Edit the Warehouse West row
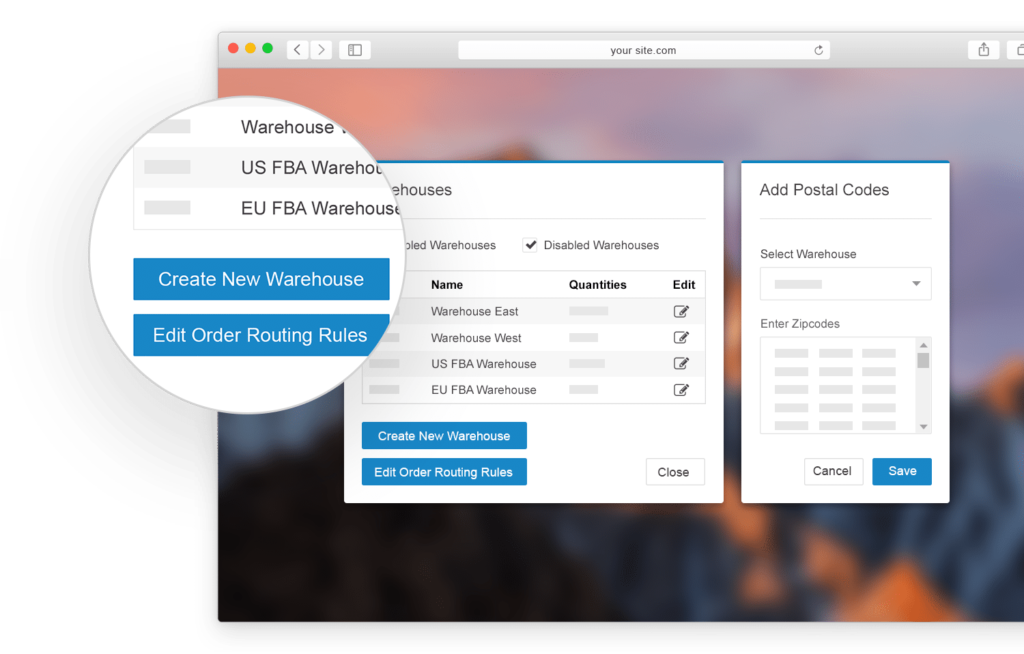This screenshot has height=654, width=1024. coord(681,338)
